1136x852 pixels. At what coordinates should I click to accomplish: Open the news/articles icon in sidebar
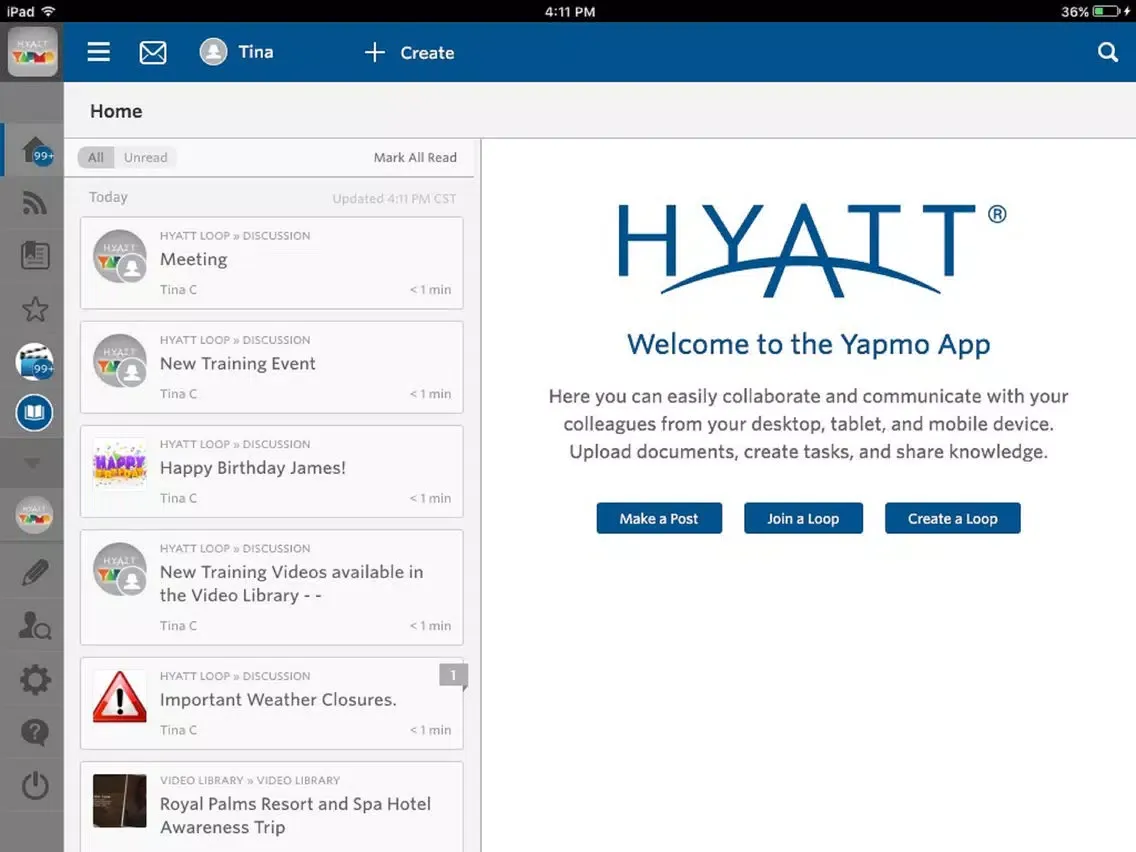(35, 255)
